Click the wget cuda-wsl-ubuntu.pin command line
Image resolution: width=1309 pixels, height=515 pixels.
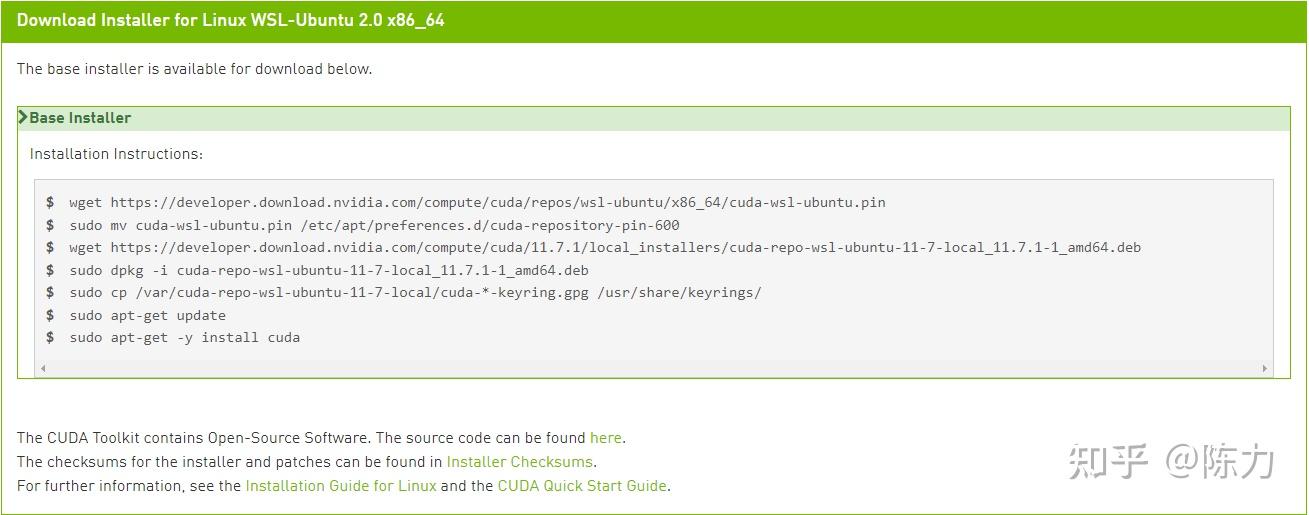click(x=477, y=202)
